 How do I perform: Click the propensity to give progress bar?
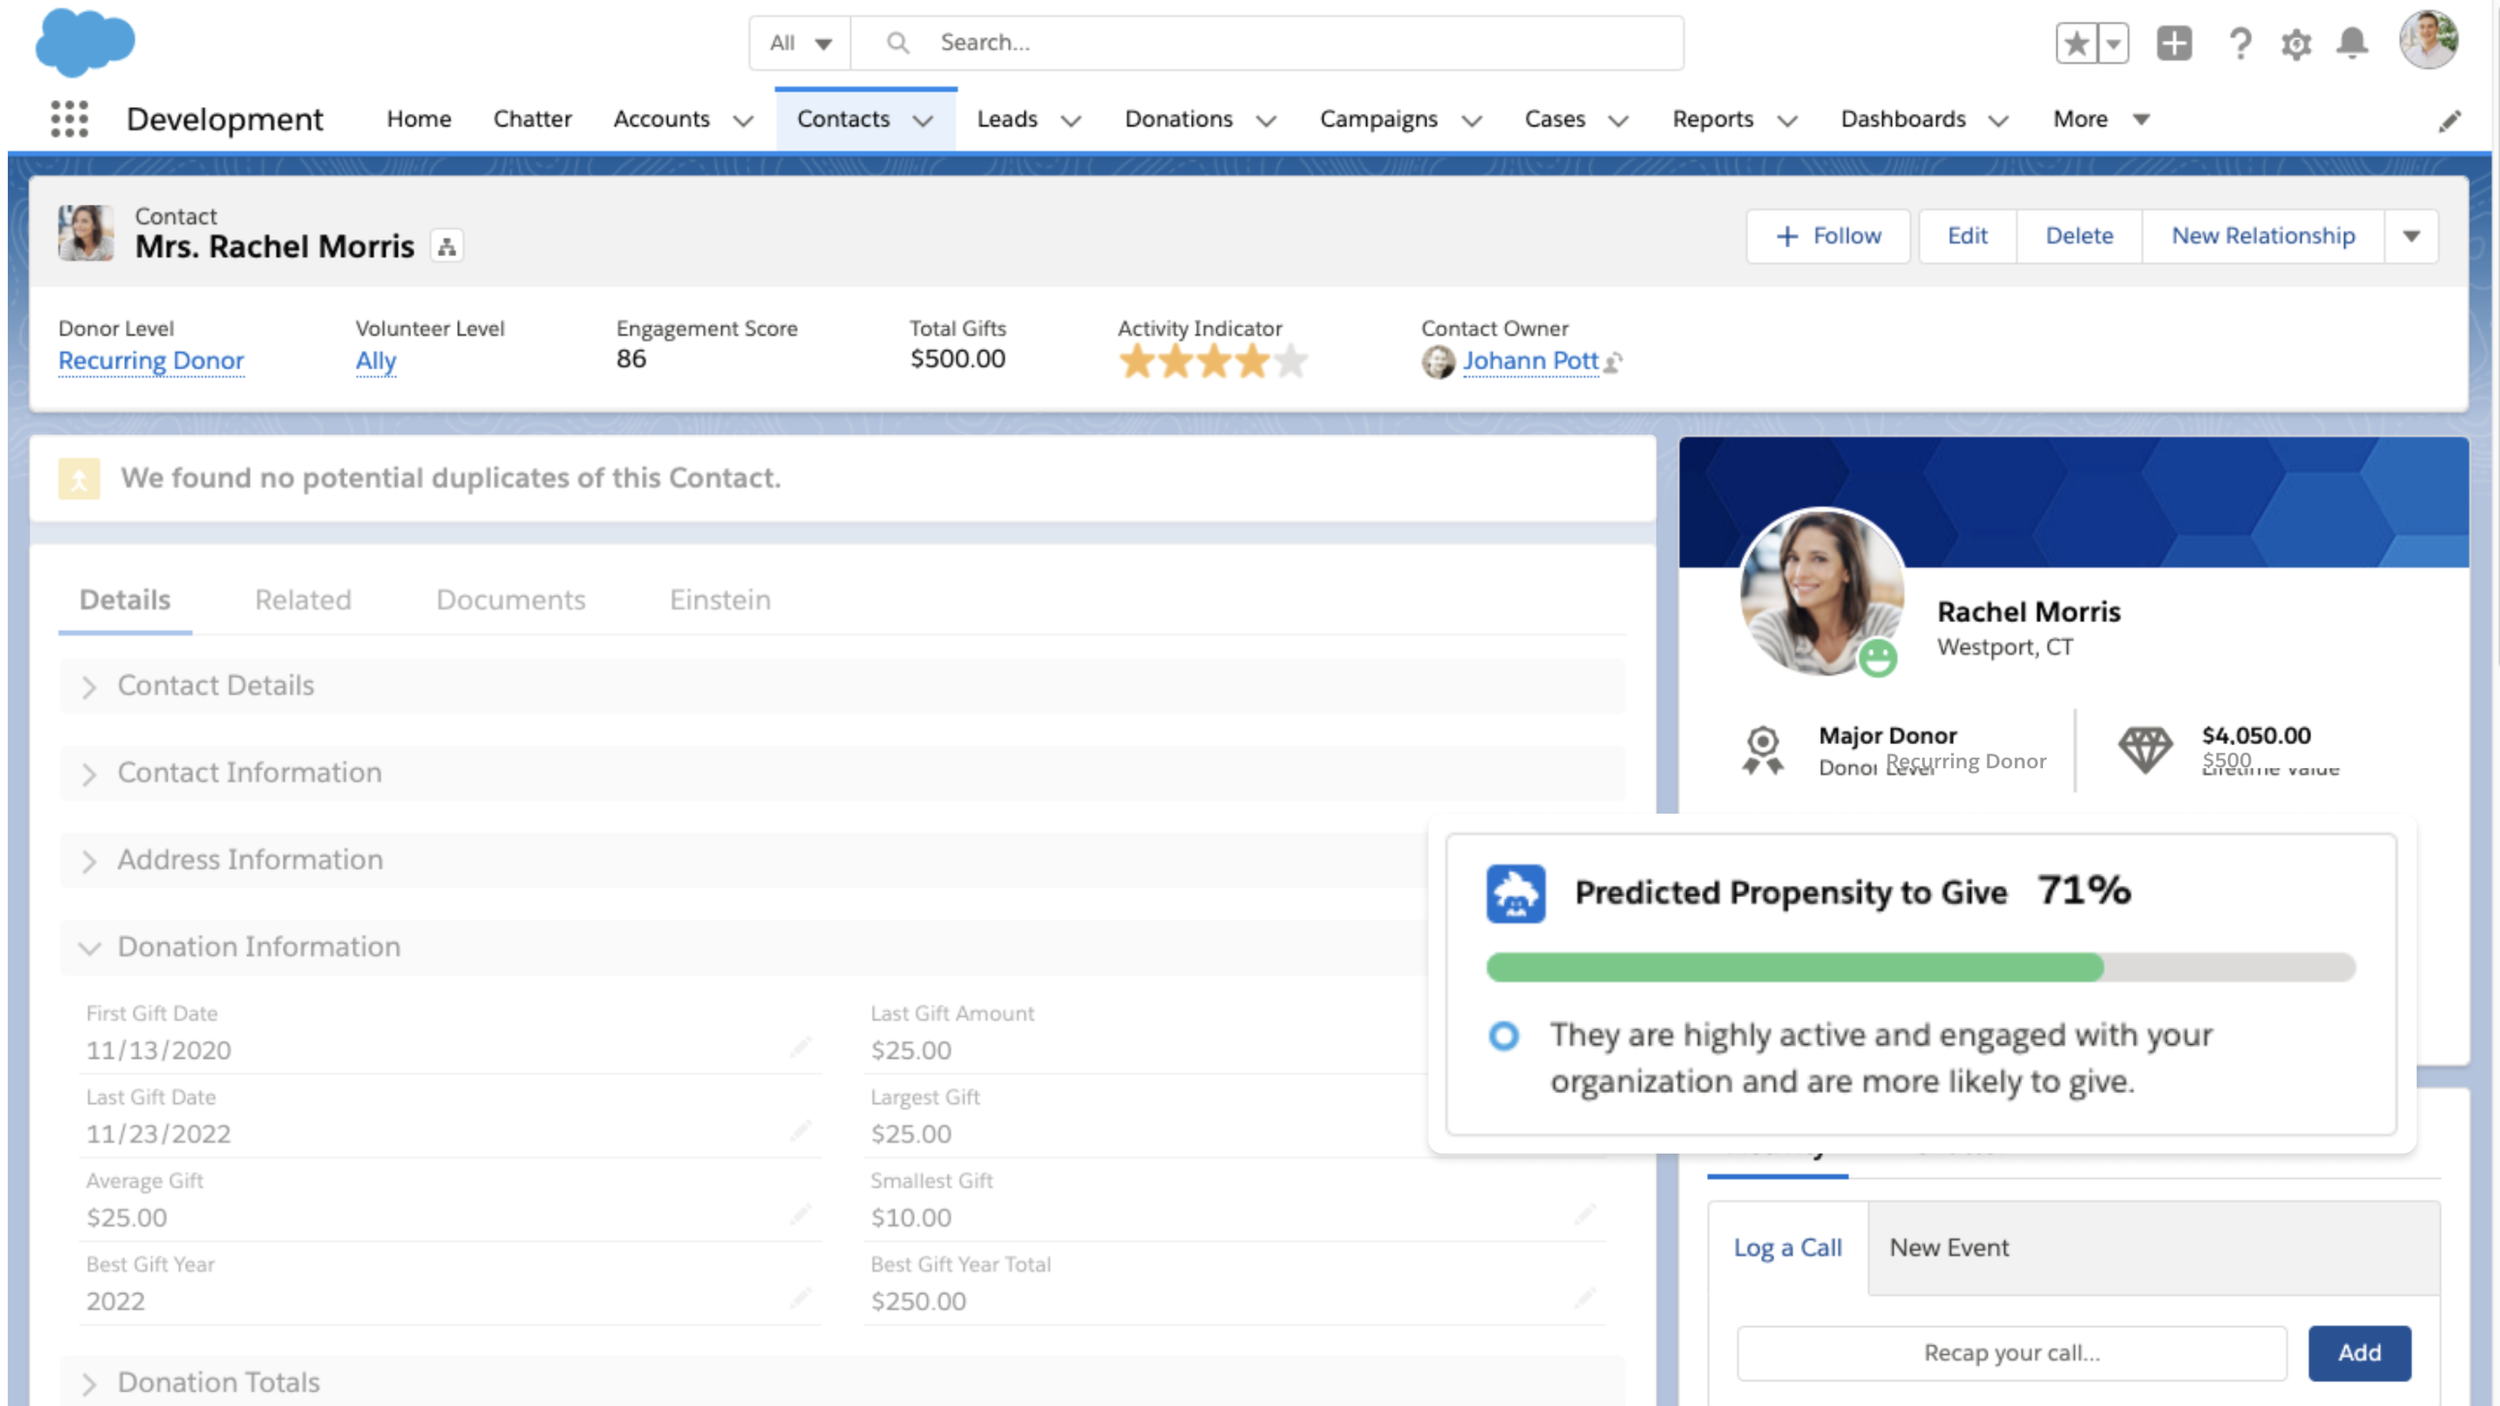tap(1920, 967)
